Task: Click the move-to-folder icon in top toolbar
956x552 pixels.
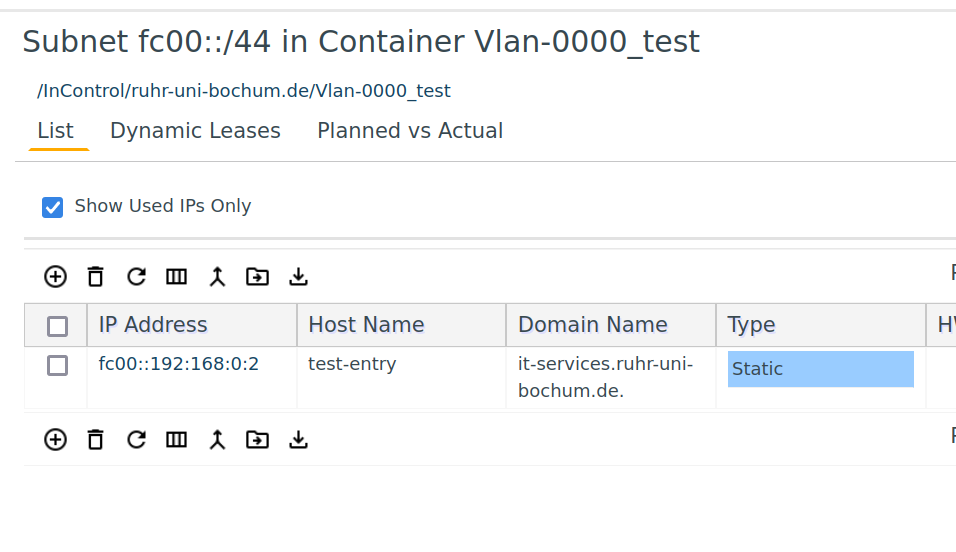Action: [x=257, y=277]
